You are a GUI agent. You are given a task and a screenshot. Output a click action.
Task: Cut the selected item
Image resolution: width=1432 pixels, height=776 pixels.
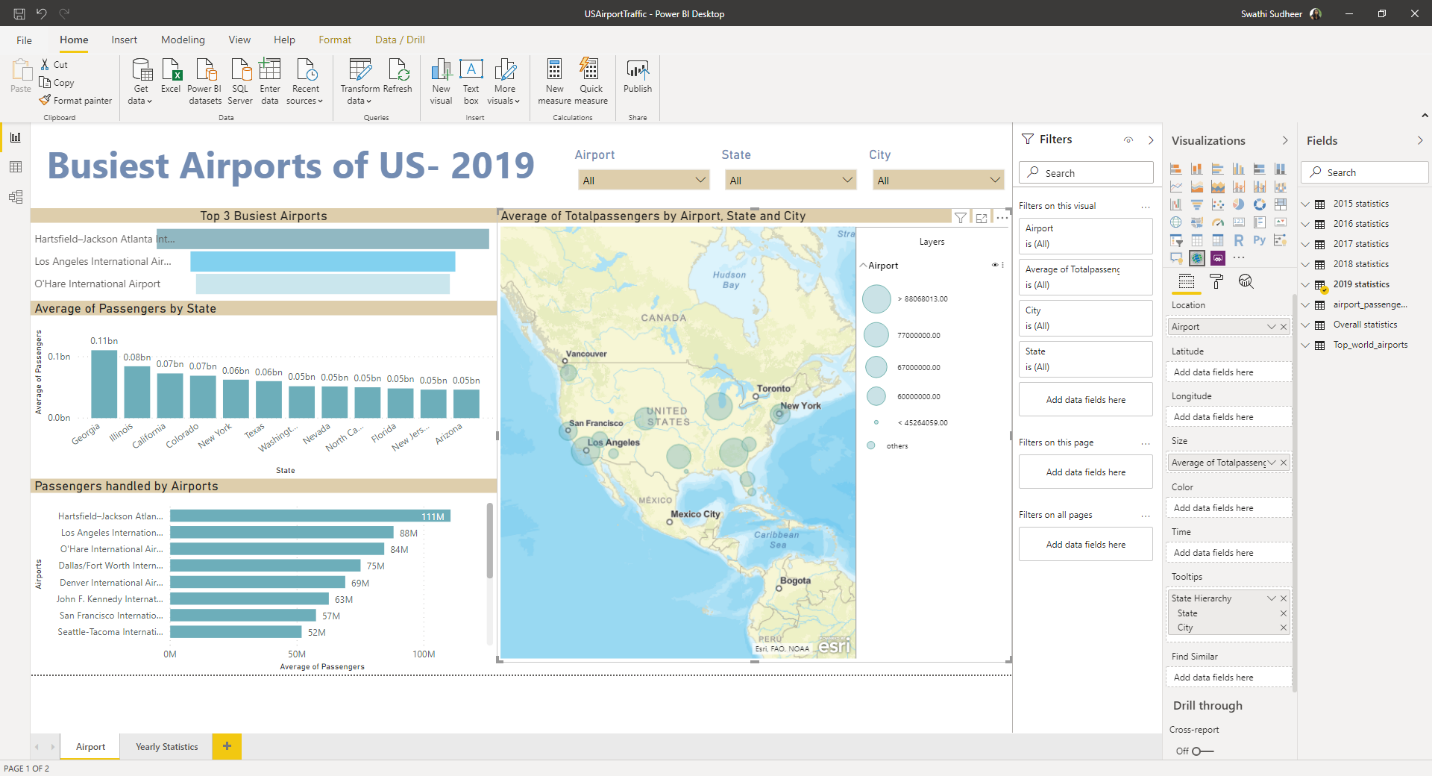(x=54, y=65)
